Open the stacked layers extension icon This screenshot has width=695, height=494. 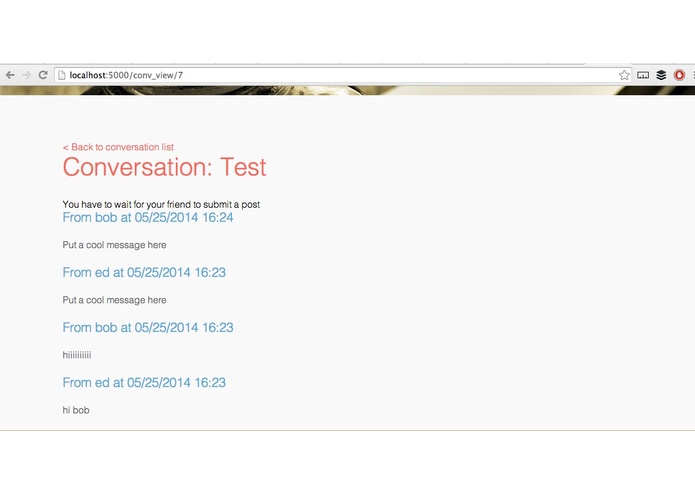tap(661, 75)
